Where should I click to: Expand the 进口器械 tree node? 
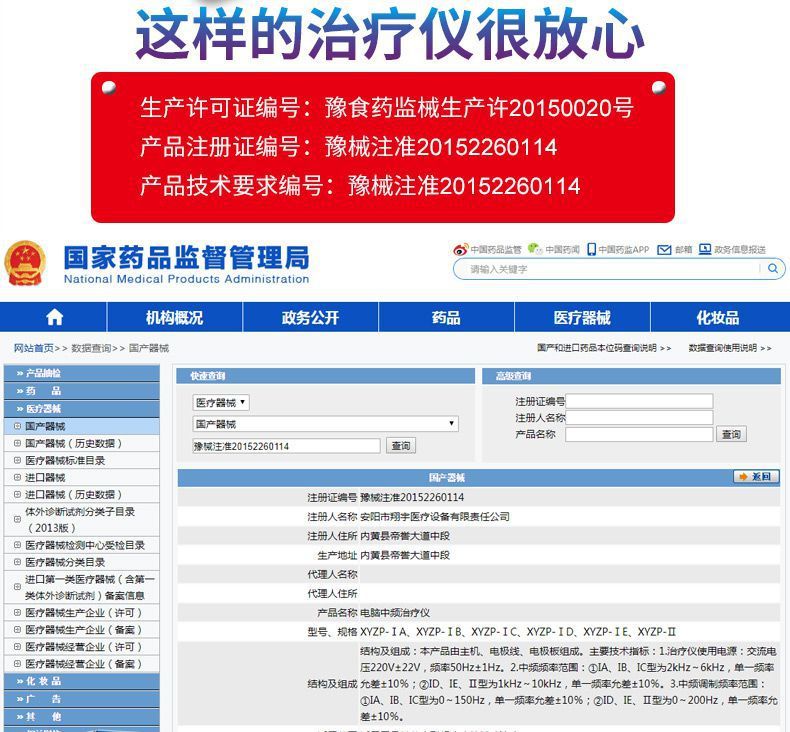click(17, 478)
